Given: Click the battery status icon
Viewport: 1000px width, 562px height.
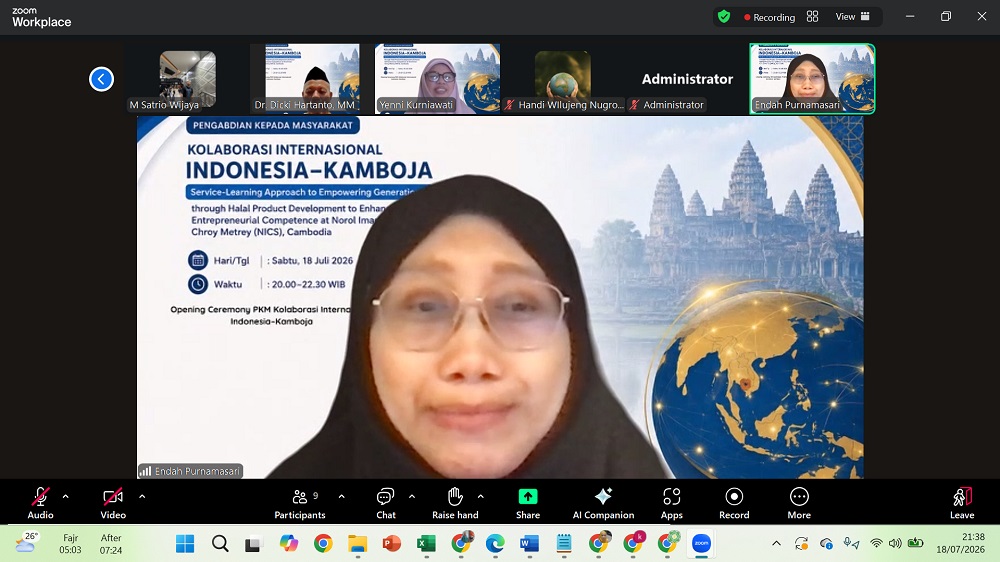Looking at the screenshot, I should 916,543.
